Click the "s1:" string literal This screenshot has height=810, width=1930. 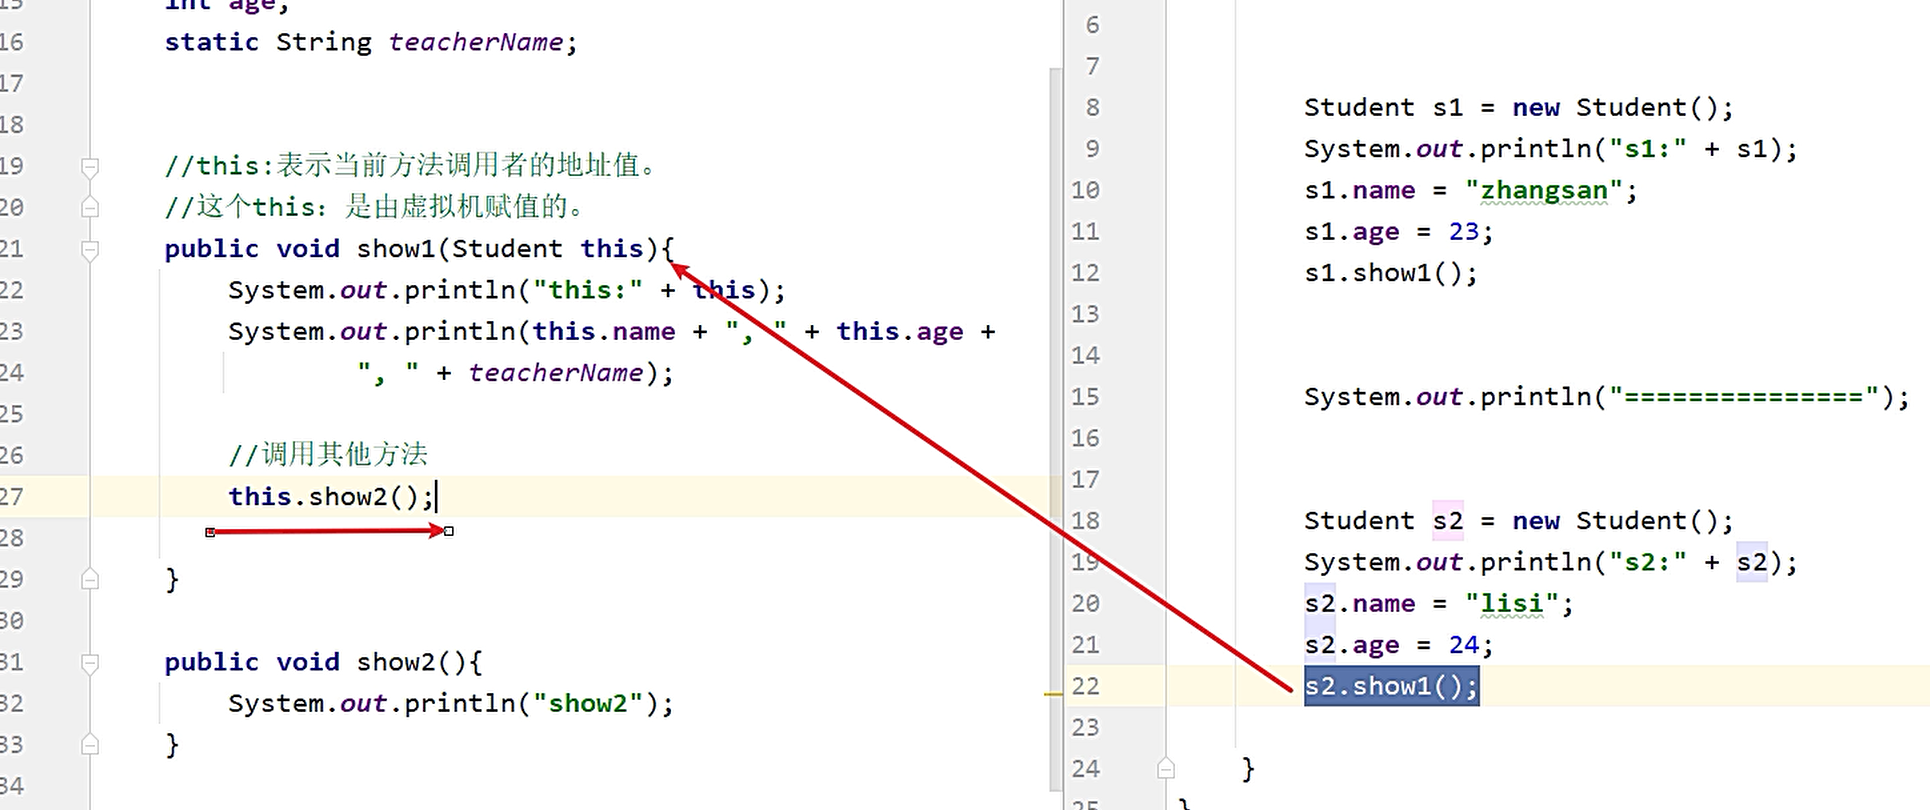pyautogui.click(x=1647, y=149)
